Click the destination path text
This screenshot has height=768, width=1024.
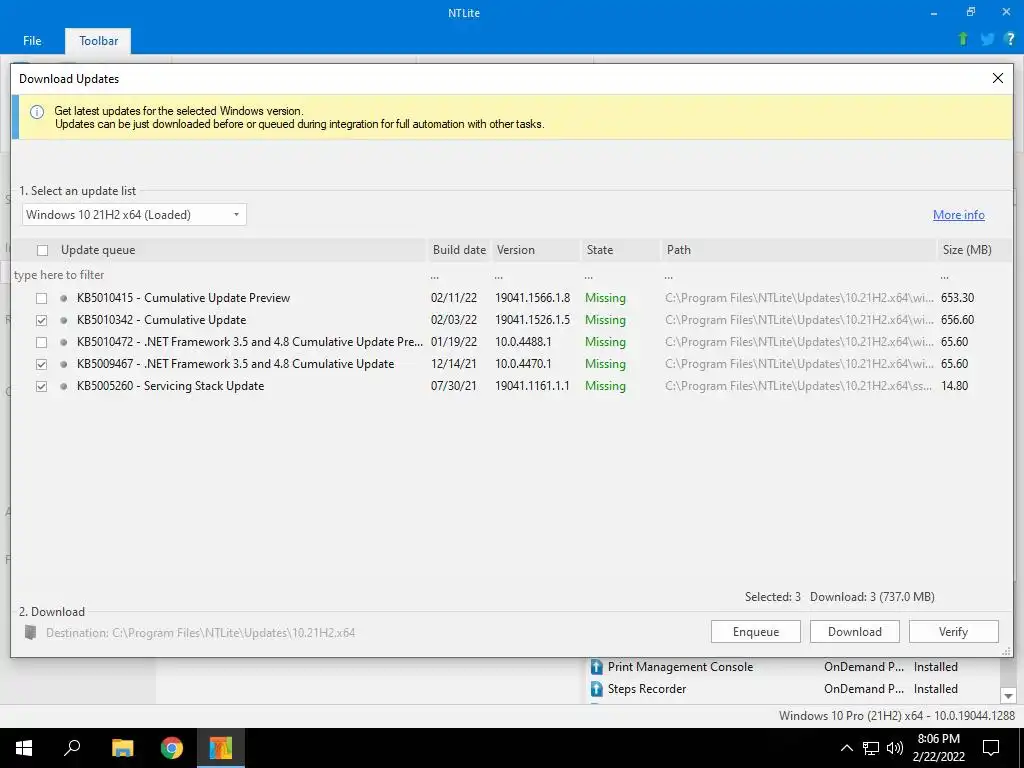200,633
